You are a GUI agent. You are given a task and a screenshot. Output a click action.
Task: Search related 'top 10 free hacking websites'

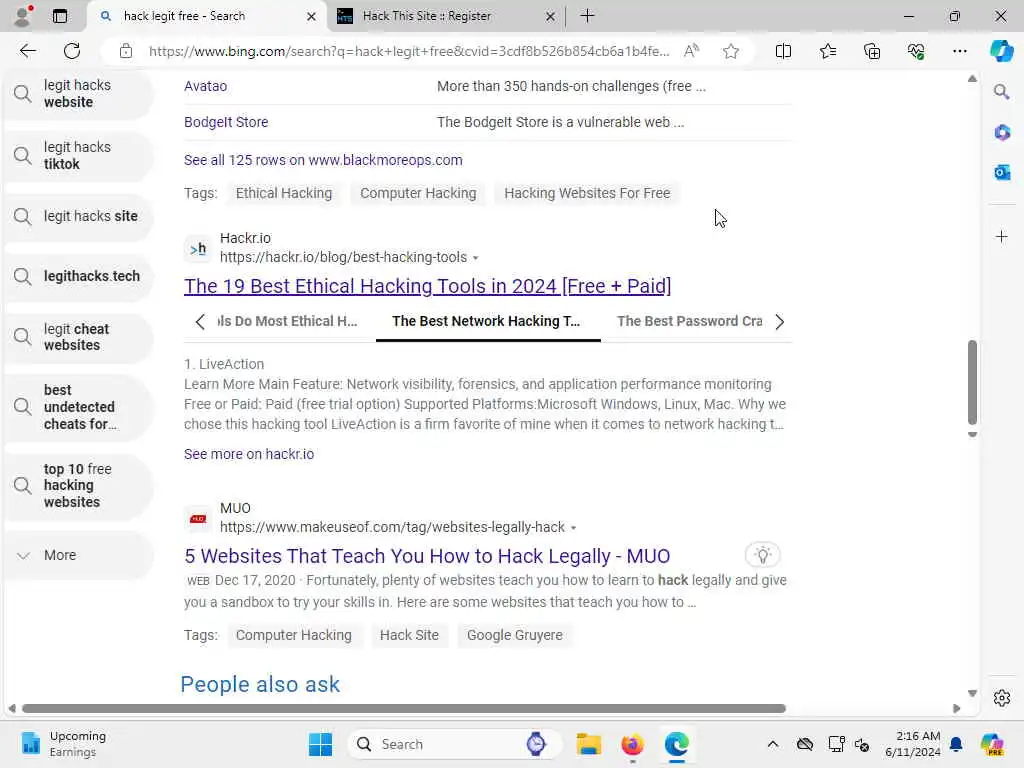click(x=78, y=485)
